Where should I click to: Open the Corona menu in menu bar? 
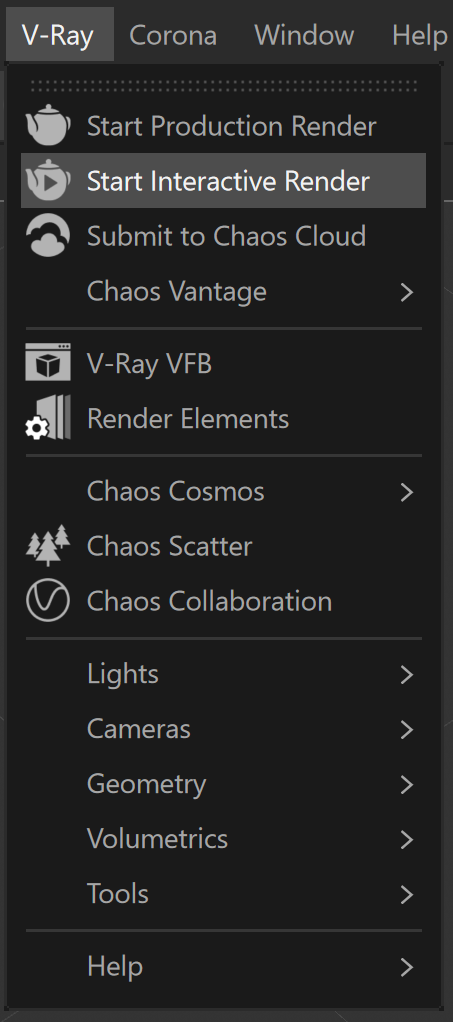coord(173,35)
